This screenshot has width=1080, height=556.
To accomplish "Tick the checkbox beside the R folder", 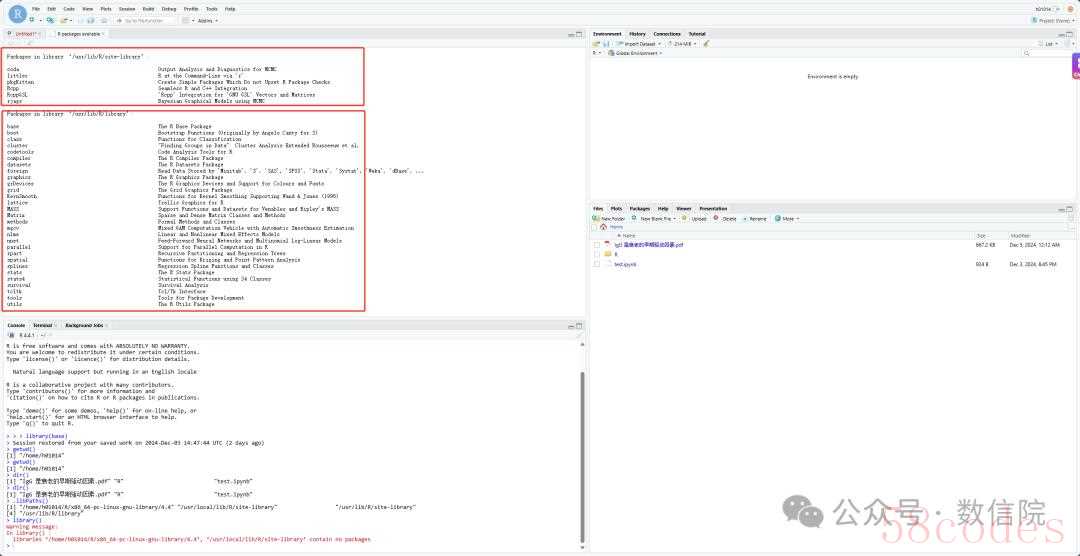I will (597, 254).
